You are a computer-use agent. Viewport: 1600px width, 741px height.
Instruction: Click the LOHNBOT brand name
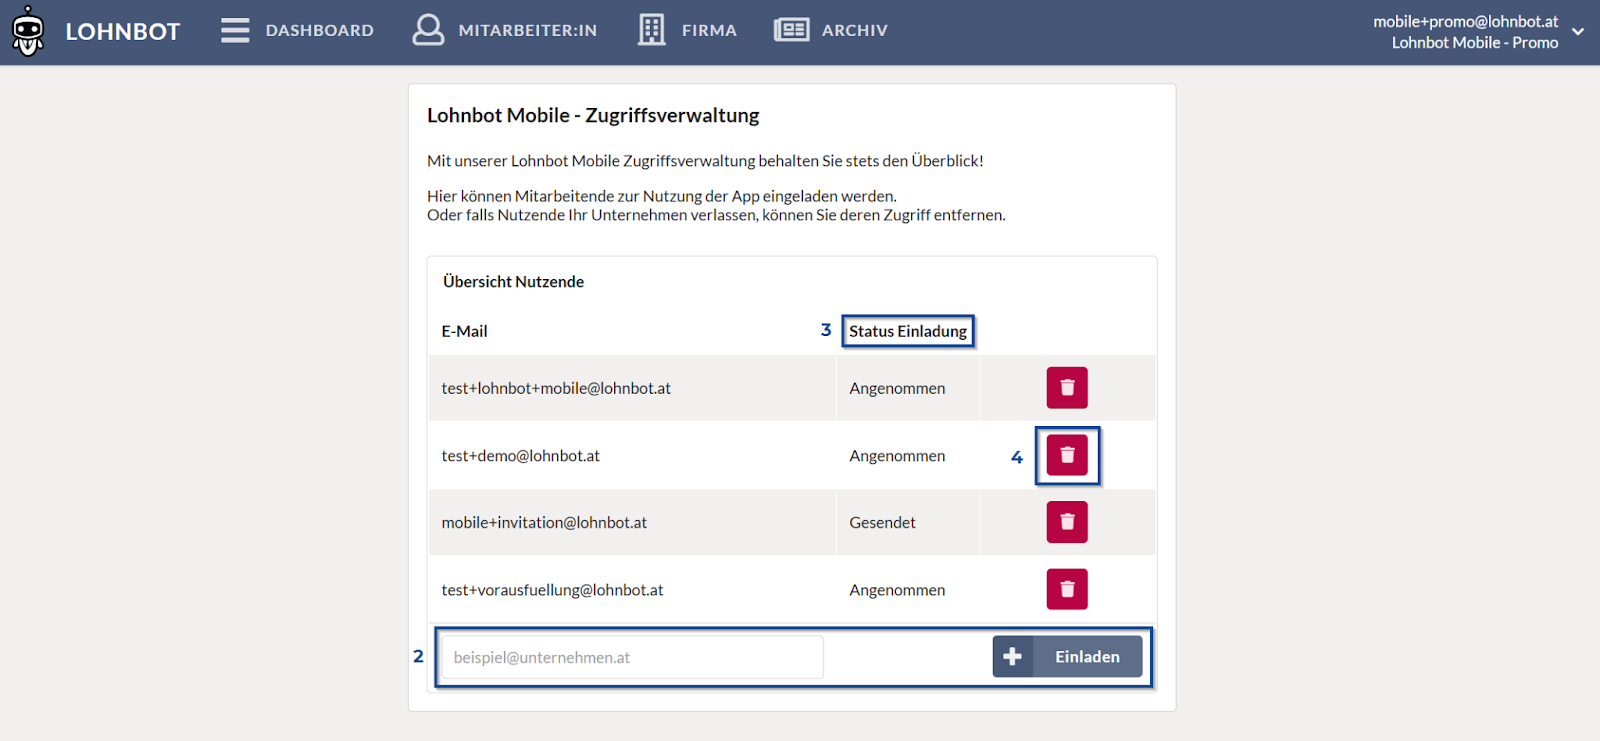(123, 31)
